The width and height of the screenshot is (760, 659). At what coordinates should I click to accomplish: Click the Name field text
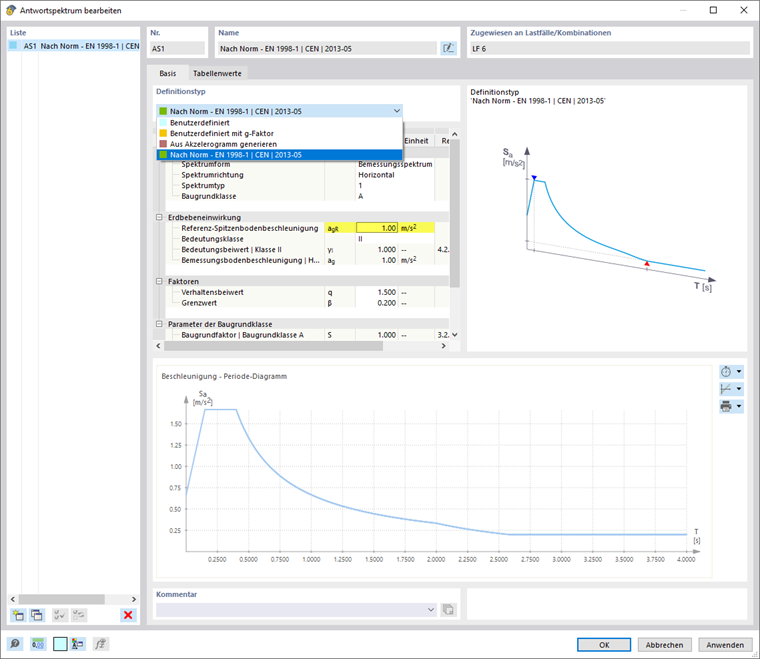[327, 48]
